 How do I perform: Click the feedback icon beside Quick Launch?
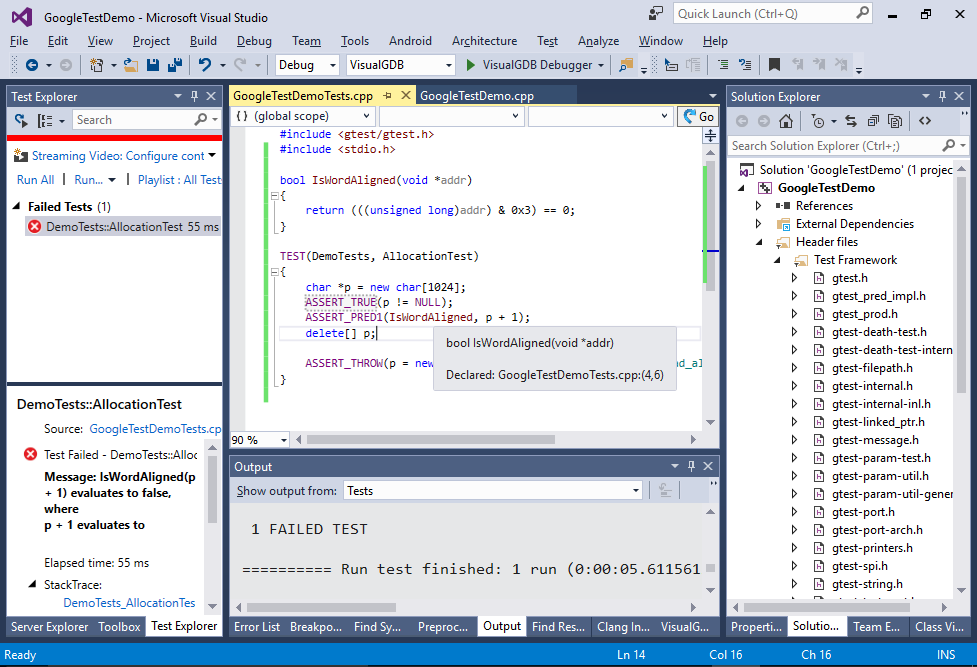click(x=656, y=13)
